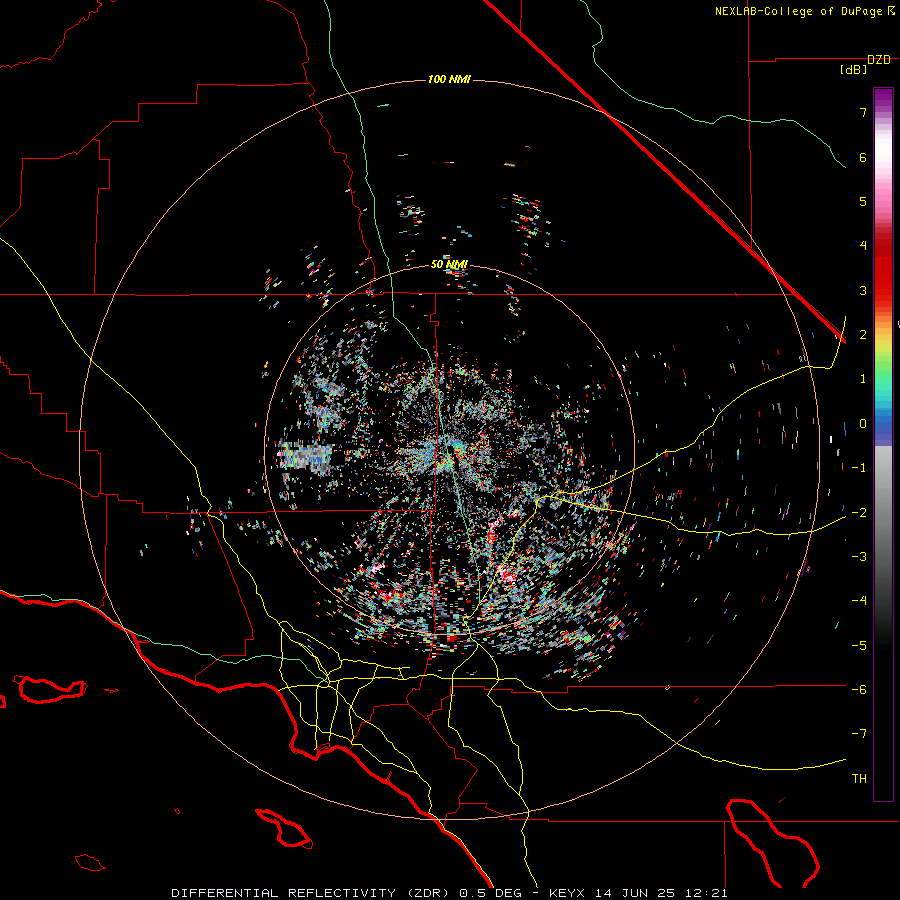Screen dimensions: 900x900
Task: Click the 3 dB label on the color scale
Action: click(863, 290)
